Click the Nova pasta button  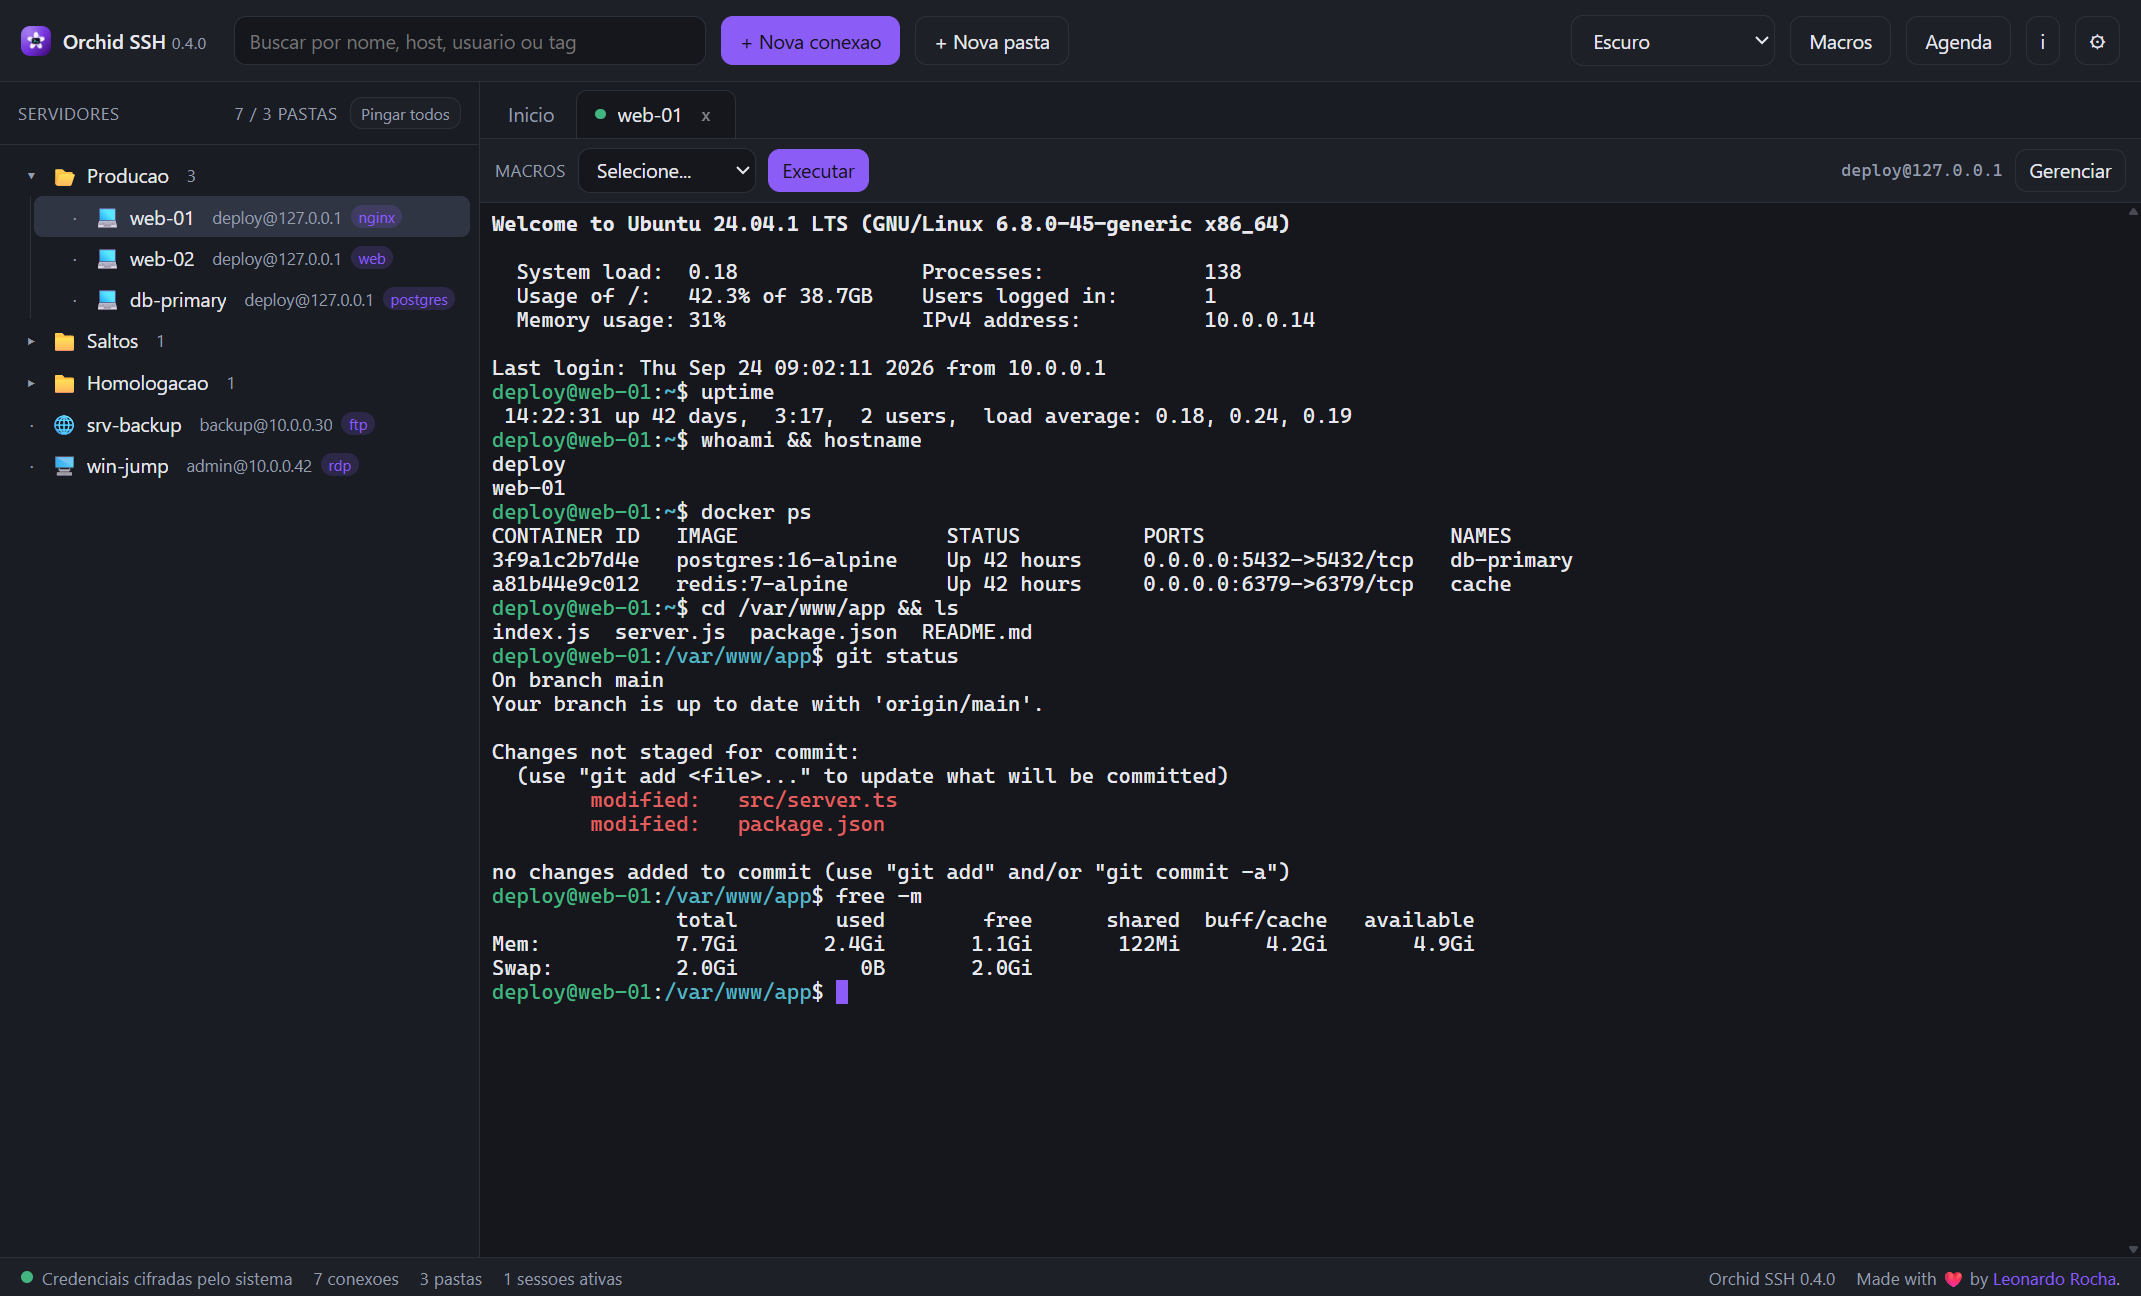992,41
